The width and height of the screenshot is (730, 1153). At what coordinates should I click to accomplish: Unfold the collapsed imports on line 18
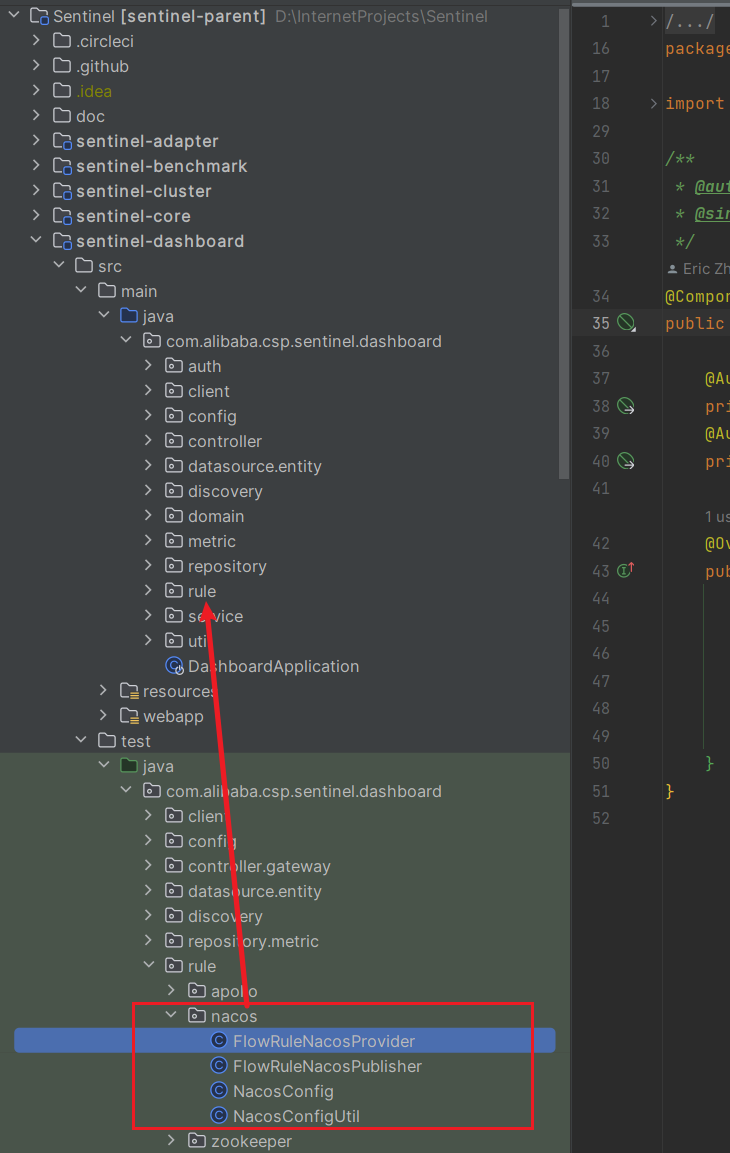coord(653,104)
